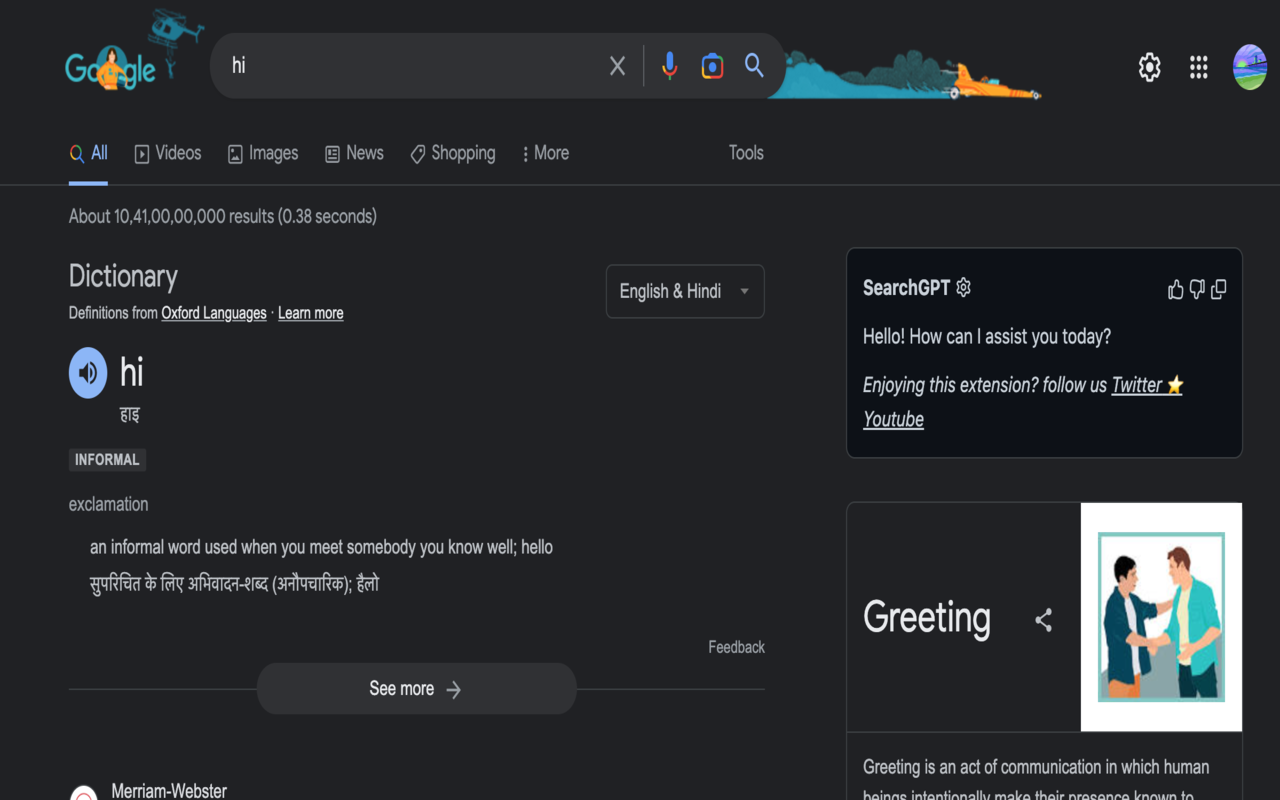Open the Tools option
1280x800 pixels.
point(746,153)
